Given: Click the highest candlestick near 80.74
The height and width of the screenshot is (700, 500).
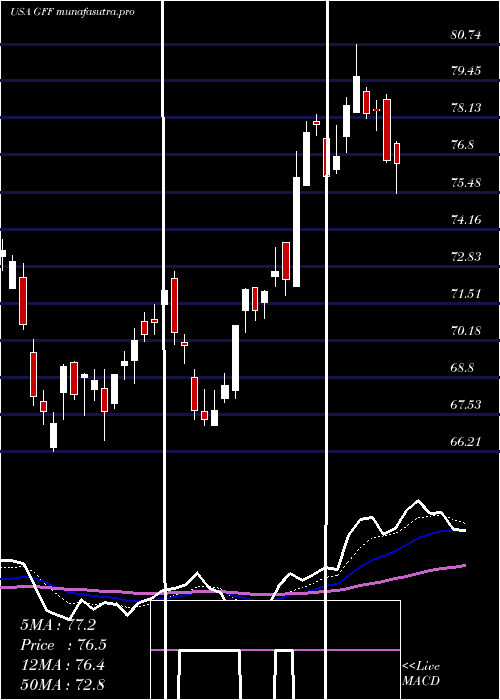Looking at the screenshot, I should (x=356, y=79).
